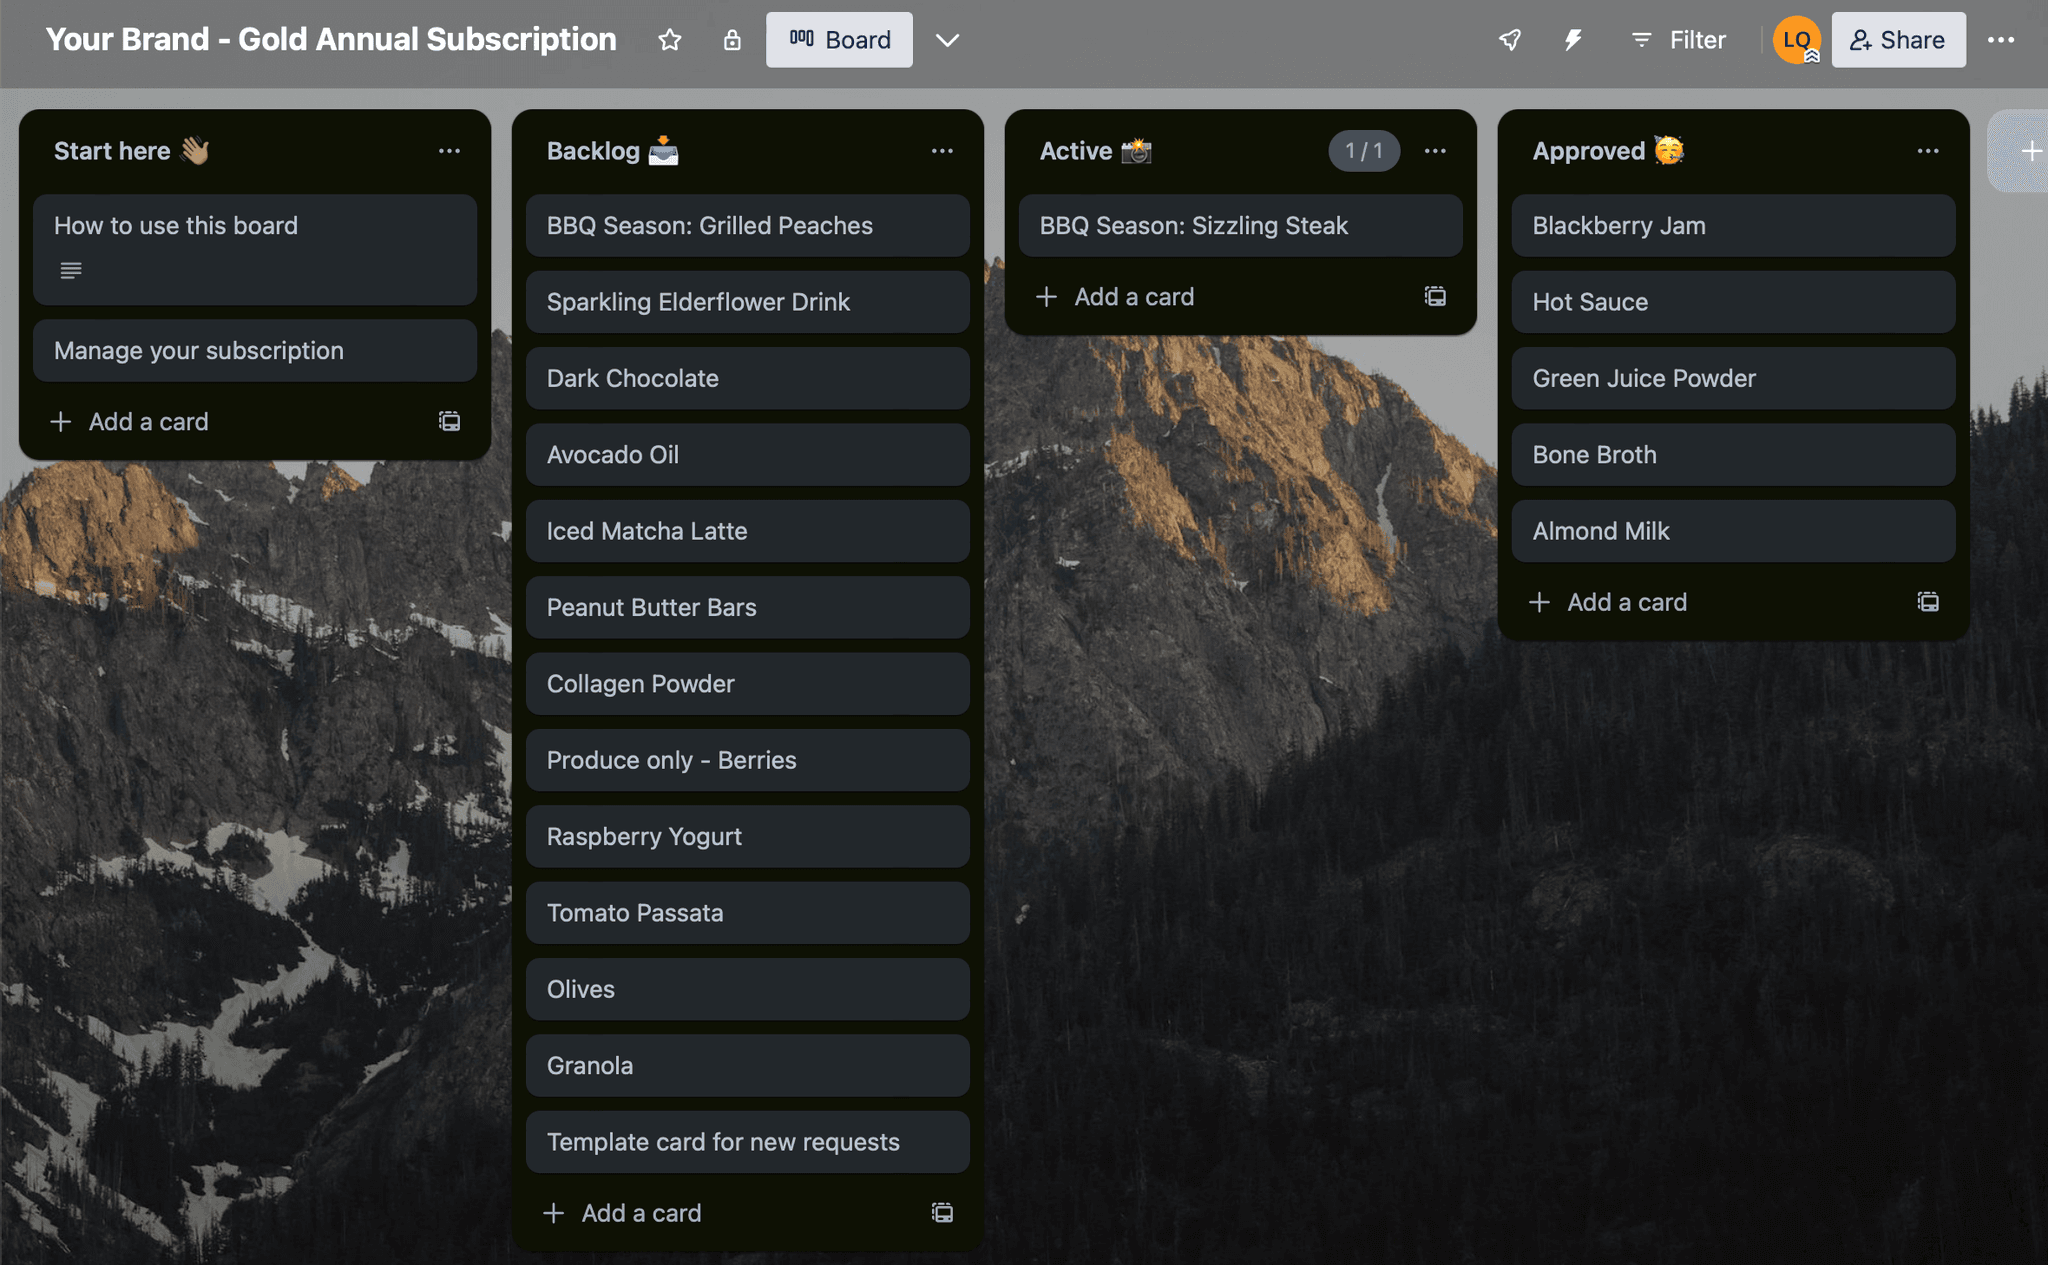The image size is (2048, 1265).
Task: Star this board with the star icon
Action: pyautogui.click(x=669, y=40)
